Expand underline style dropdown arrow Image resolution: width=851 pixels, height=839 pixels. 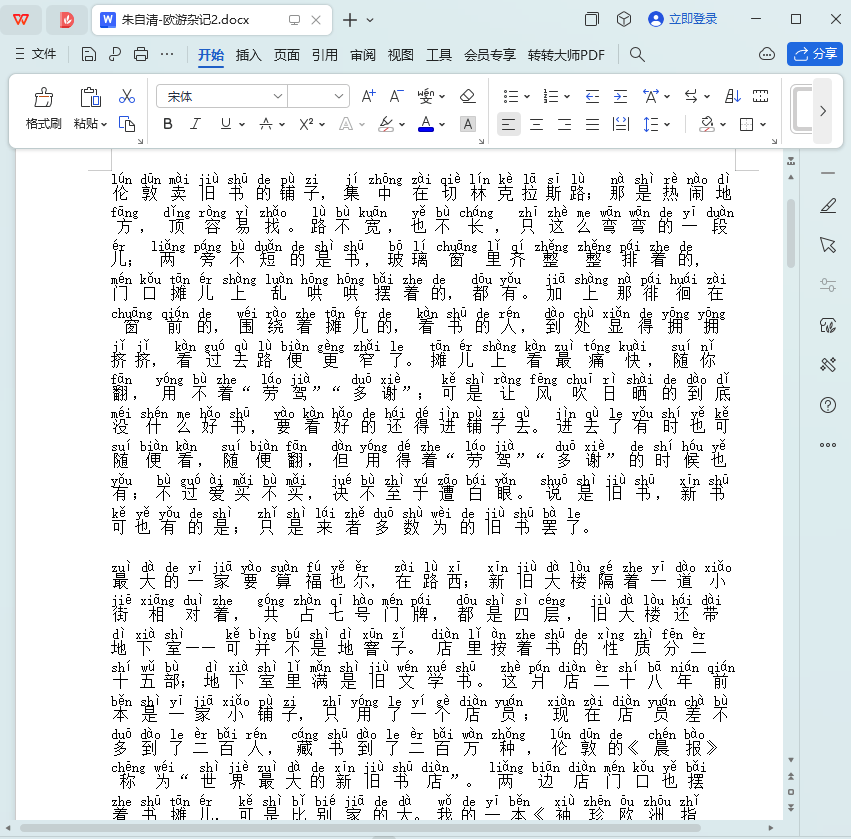point(242,125)
